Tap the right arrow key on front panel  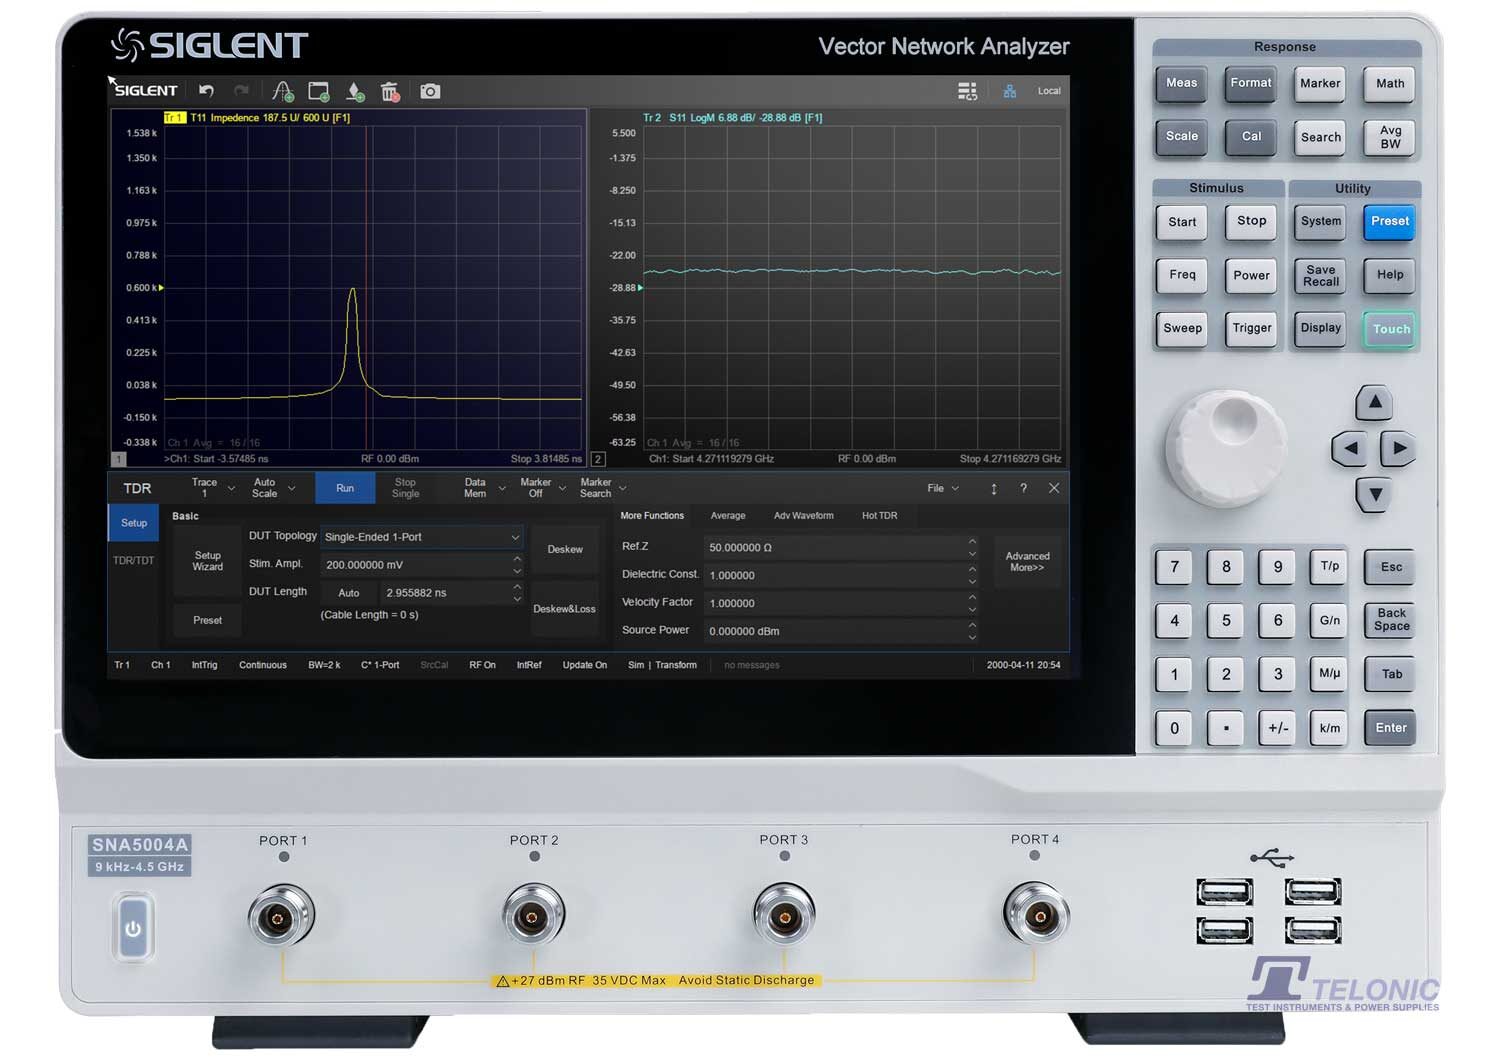(x=1399, y=448)
